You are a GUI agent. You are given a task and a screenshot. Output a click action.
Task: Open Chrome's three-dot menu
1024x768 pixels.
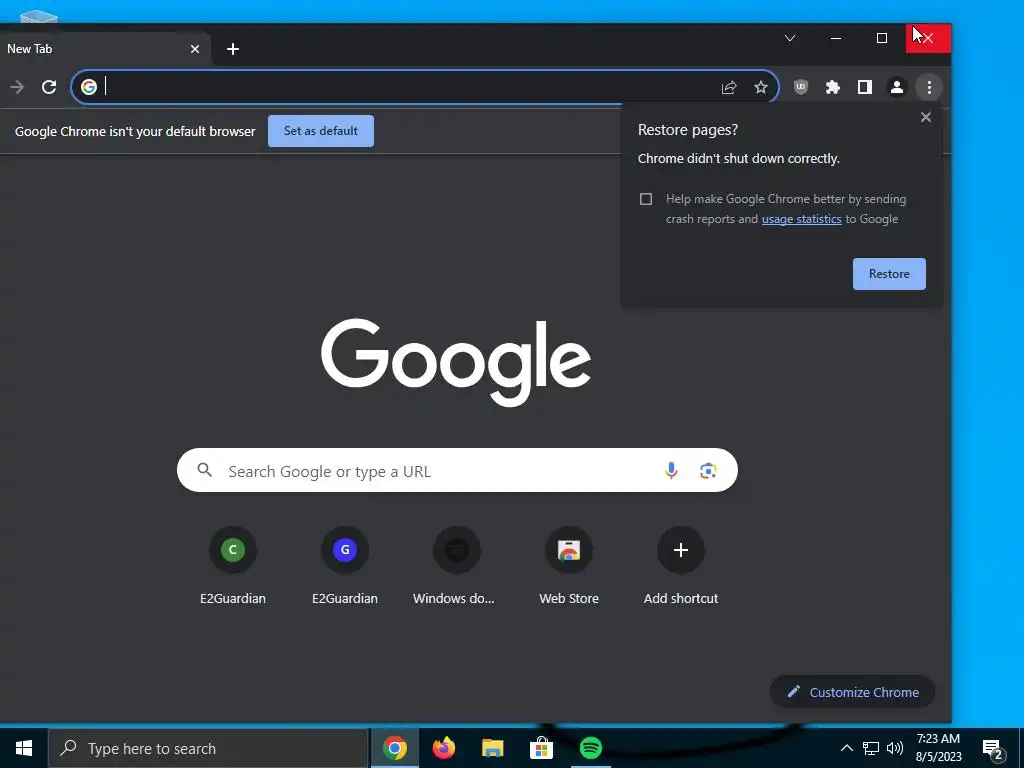[x=929, y=87]
